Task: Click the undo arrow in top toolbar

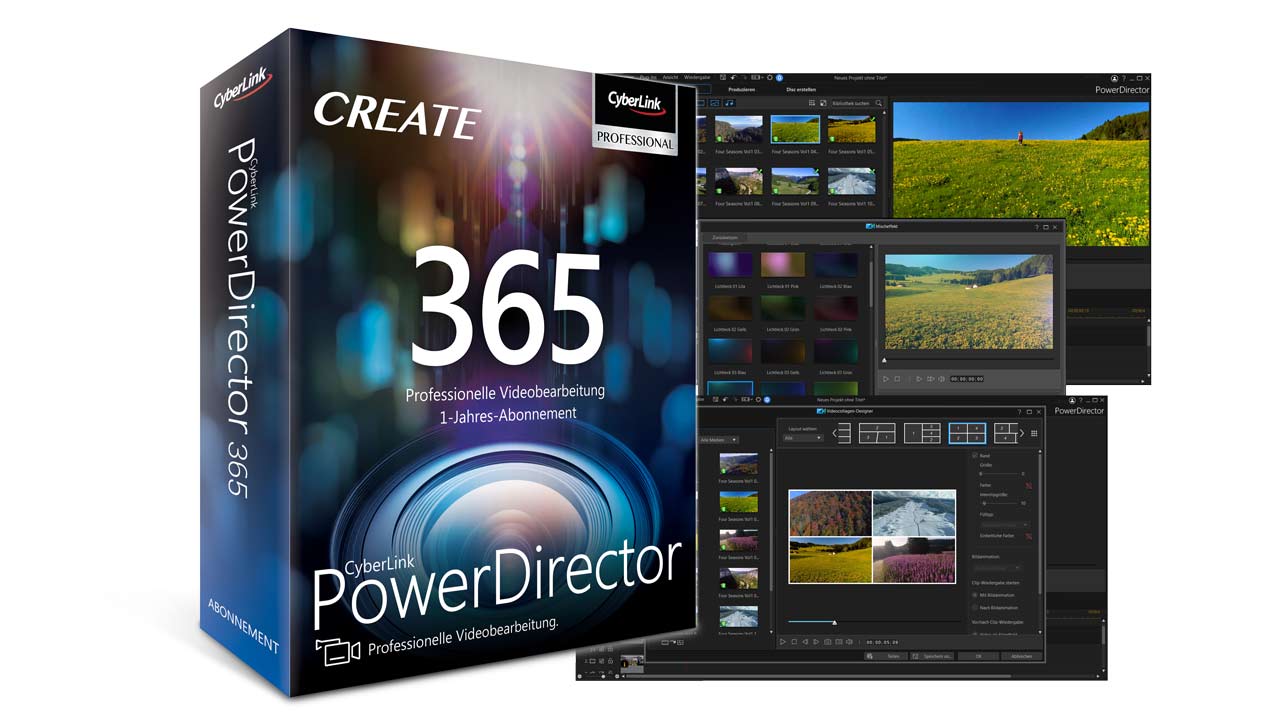Action: pos(733,77)
